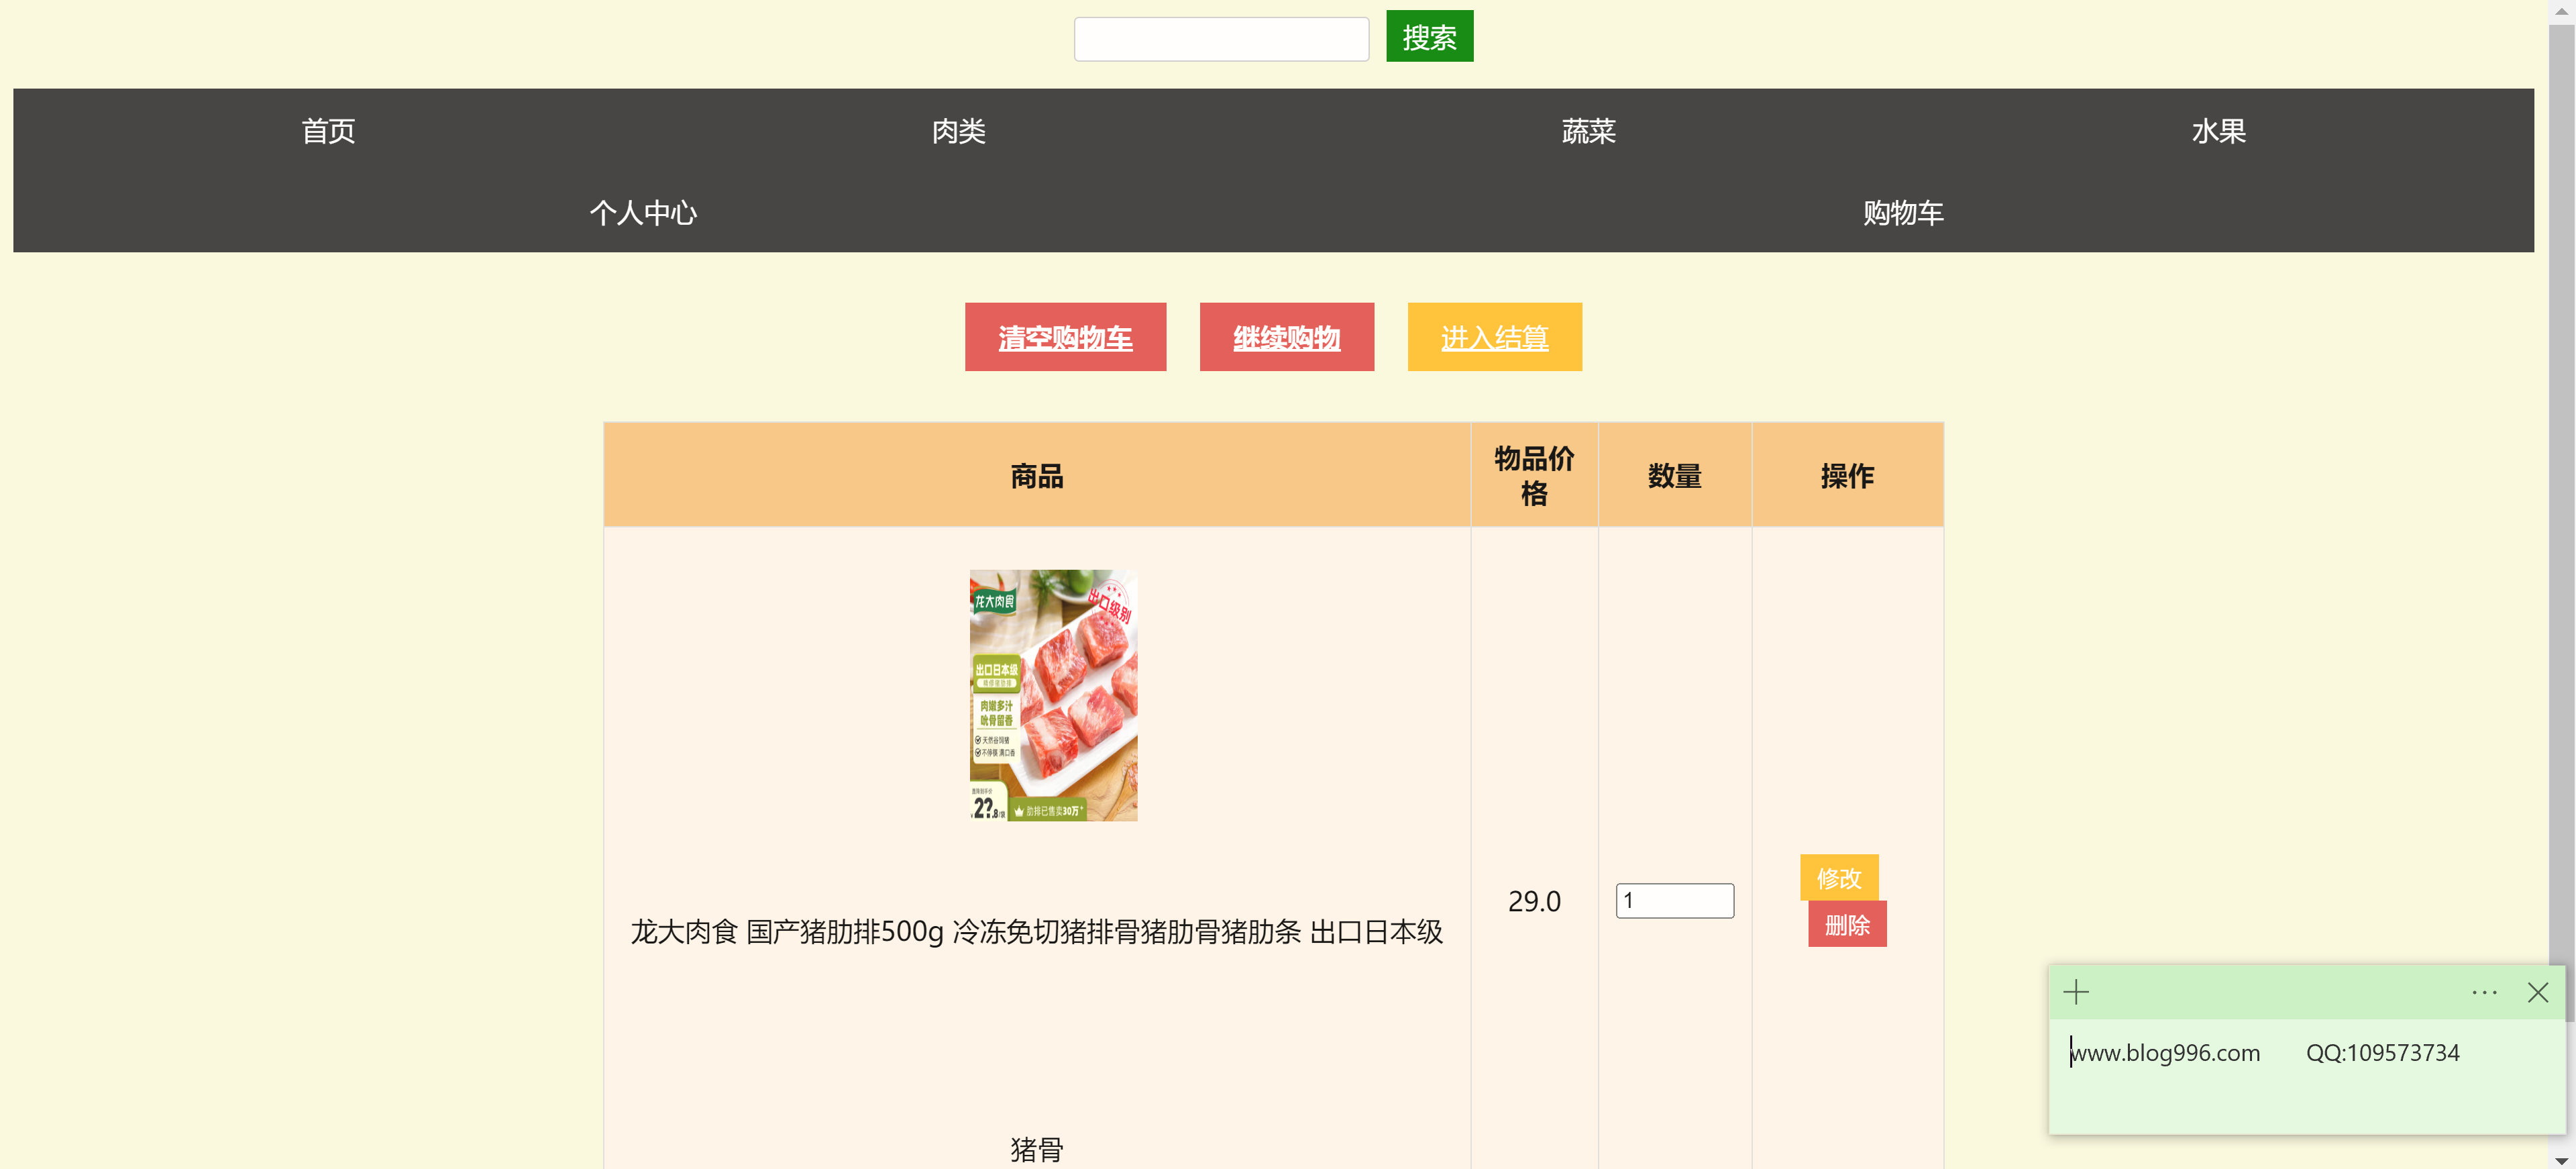This screenshot has width=2576, height=1169.
Task: Click the yellow 修改 modify button
Action: [x=1839, y=877]
